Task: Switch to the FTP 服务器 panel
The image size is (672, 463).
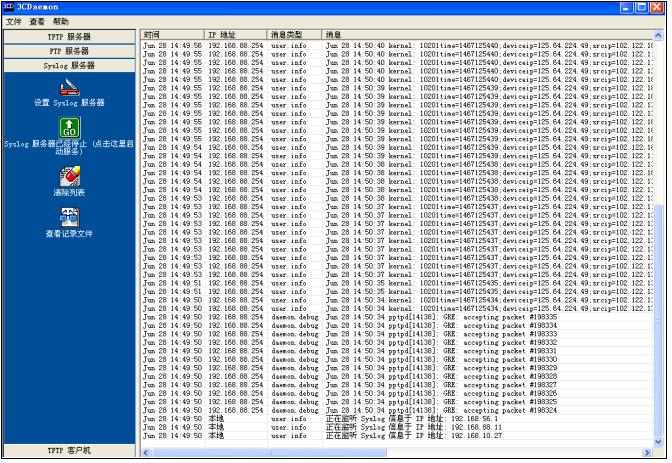Action: pyautogui.click(x=69, y=51)
